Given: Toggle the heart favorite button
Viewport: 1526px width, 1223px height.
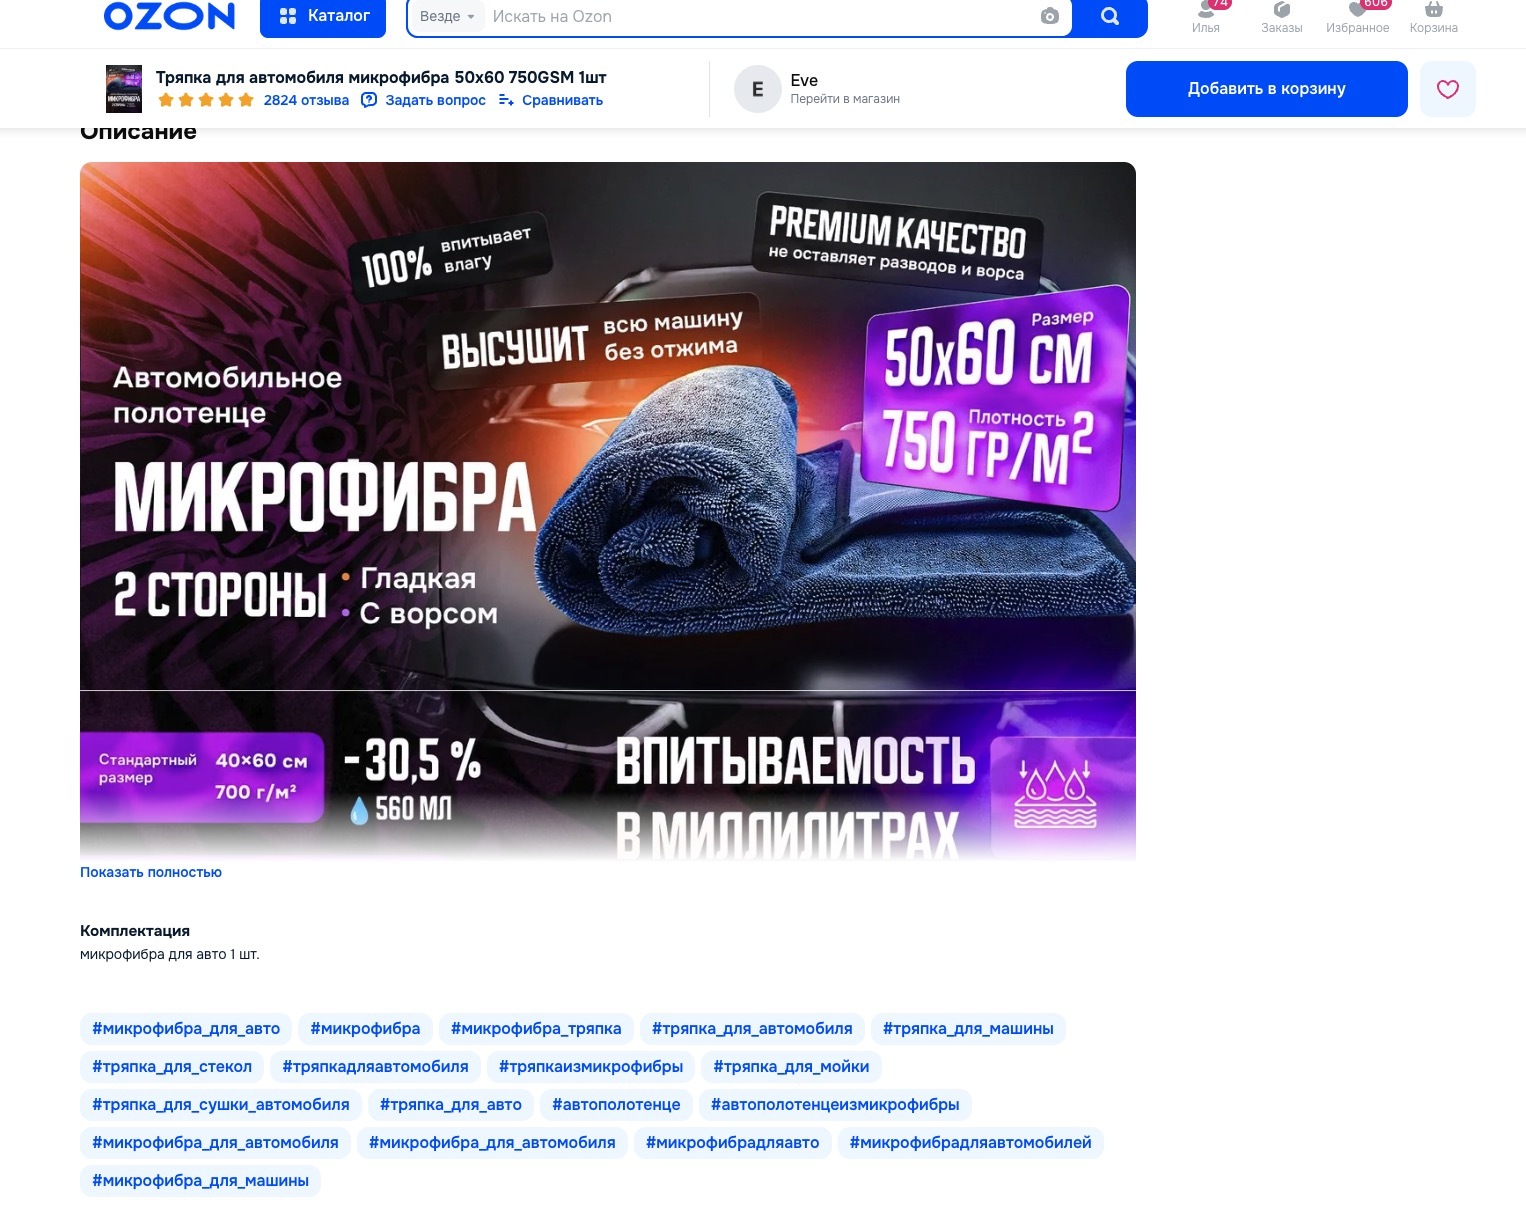Looking at the screenshot, I should click(x=1448, y=89).
